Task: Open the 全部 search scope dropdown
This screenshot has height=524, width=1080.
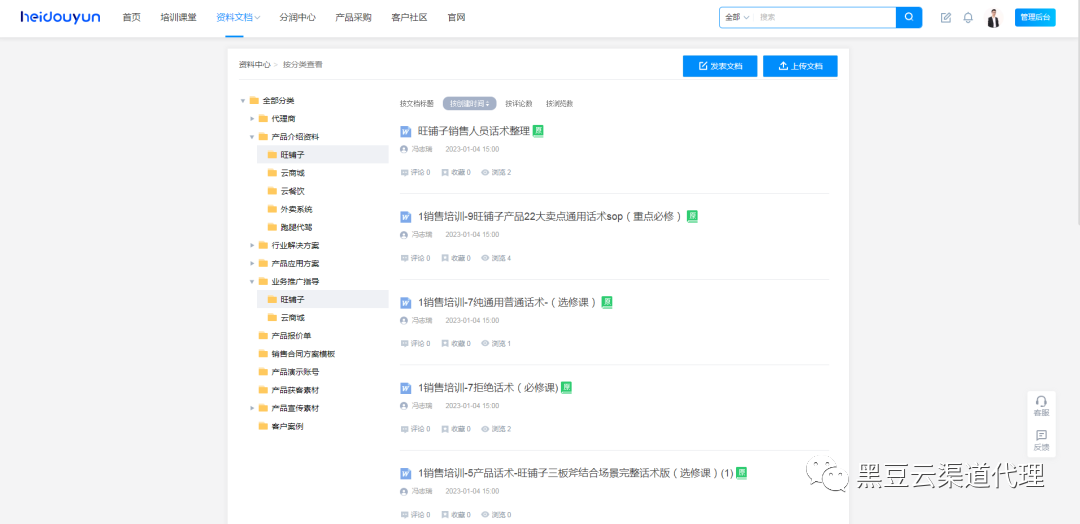Action: coord(736,17)
